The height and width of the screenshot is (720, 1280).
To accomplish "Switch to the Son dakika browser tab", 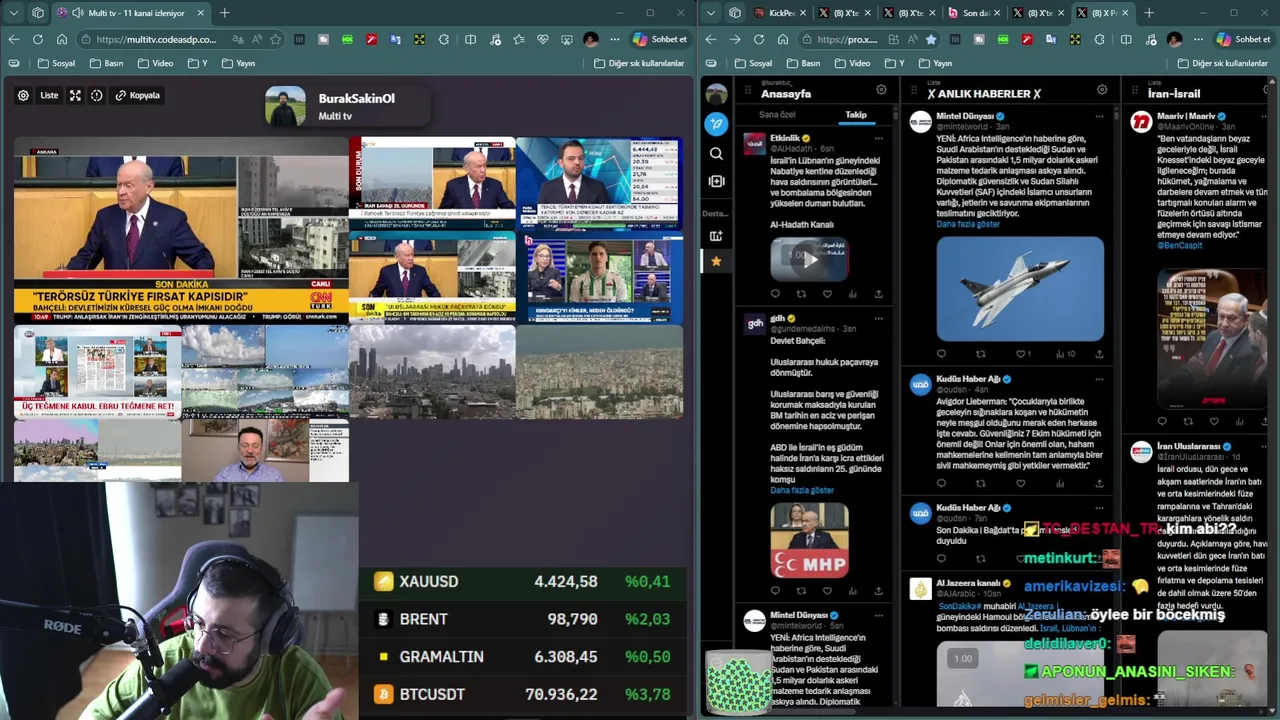I will [x=975, y=13].
